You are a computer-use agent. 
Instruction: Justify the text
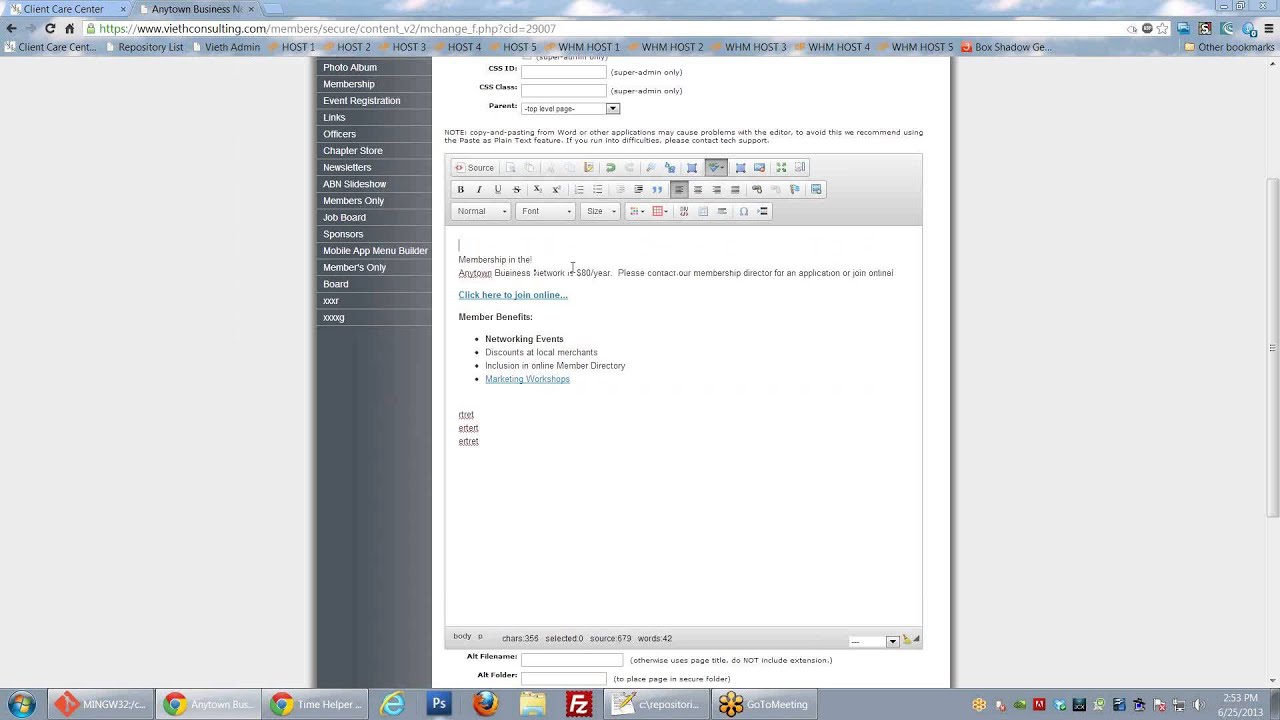pos(735,189)
